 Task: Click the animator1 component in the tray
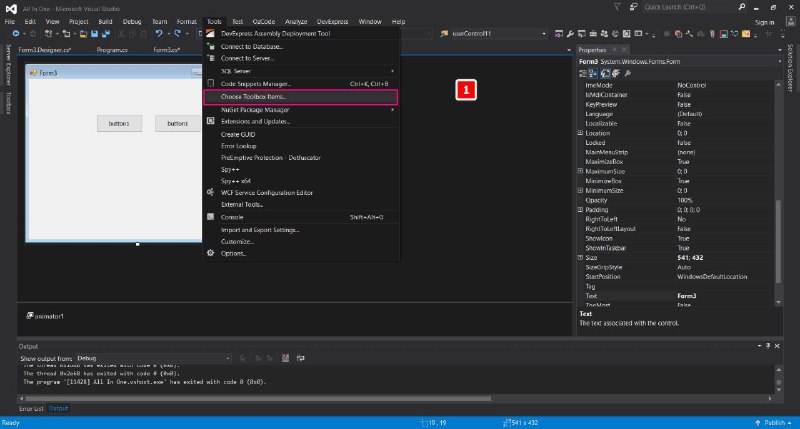[x=45, y=316]
